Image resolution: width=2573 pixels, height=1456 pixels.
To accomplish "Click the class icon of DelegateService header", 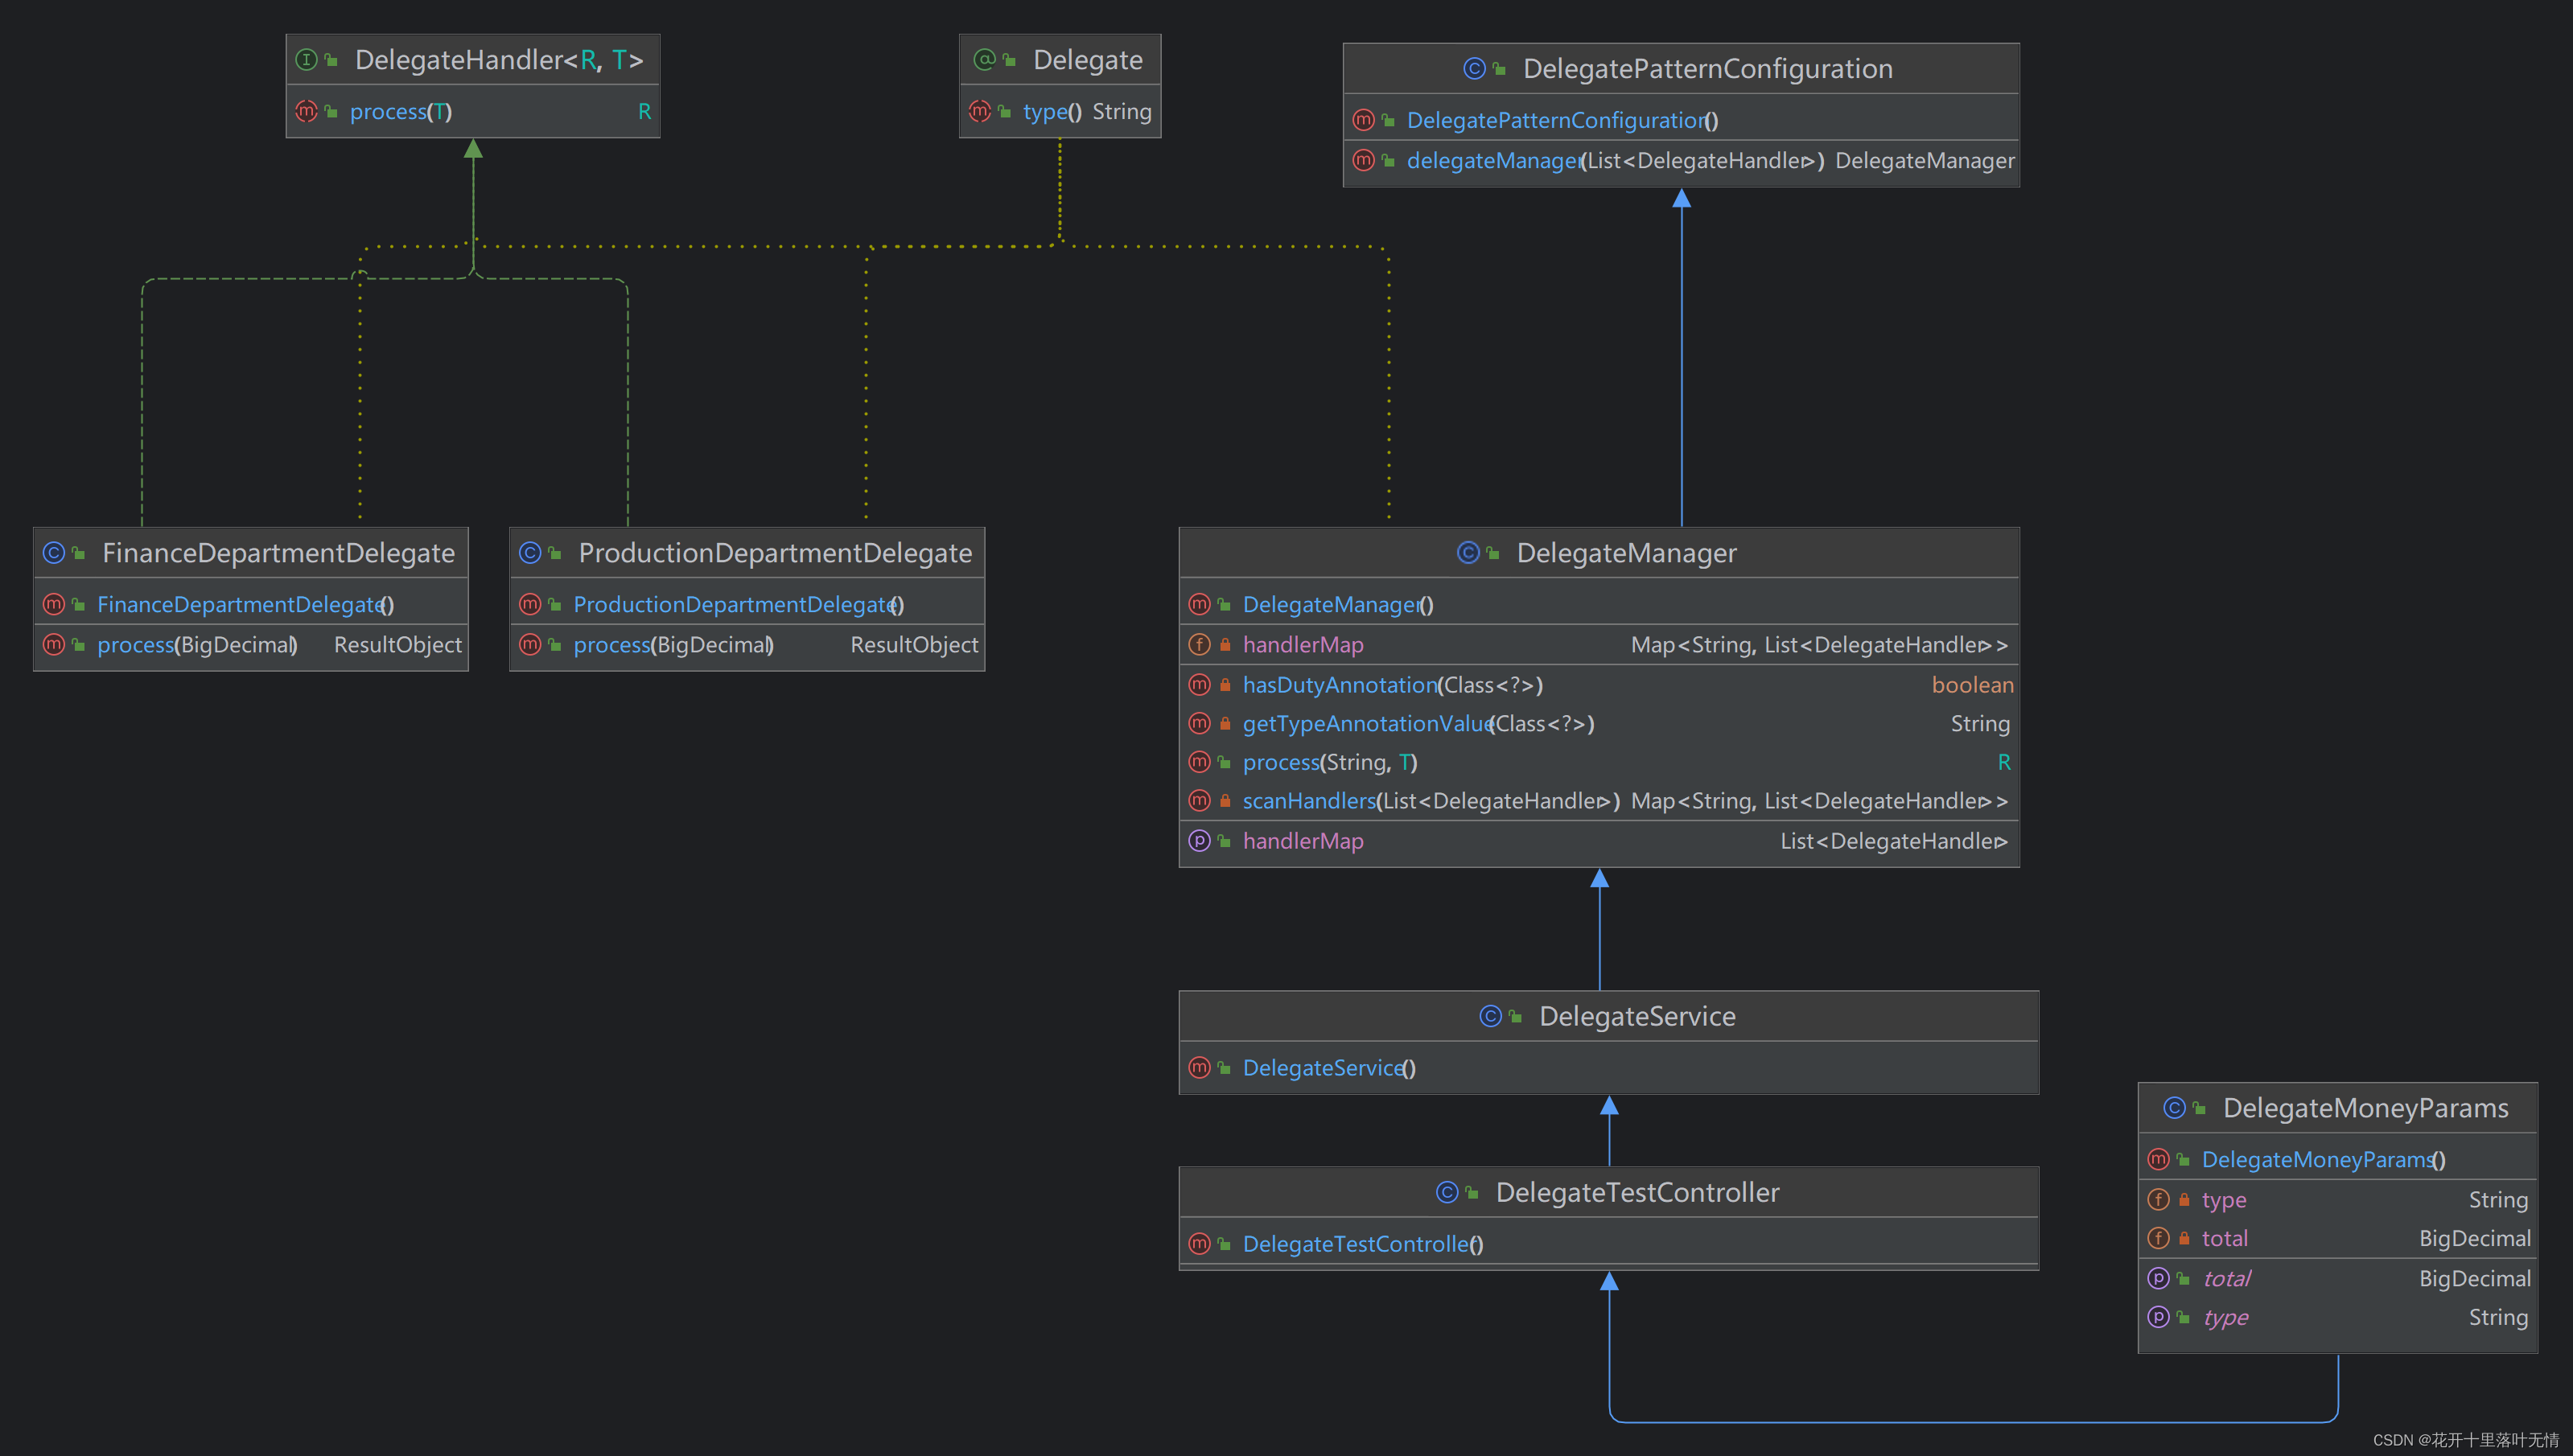I will pyautogui.click(x=1490, y=1016).
